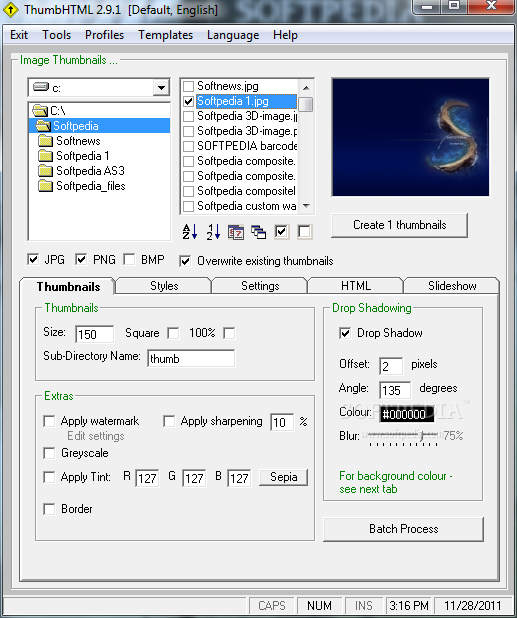The width and height of the screenshot is (517, 618).
Task: Check the Softnews.jpg file checkbox
Action: [x=188, y=86]
